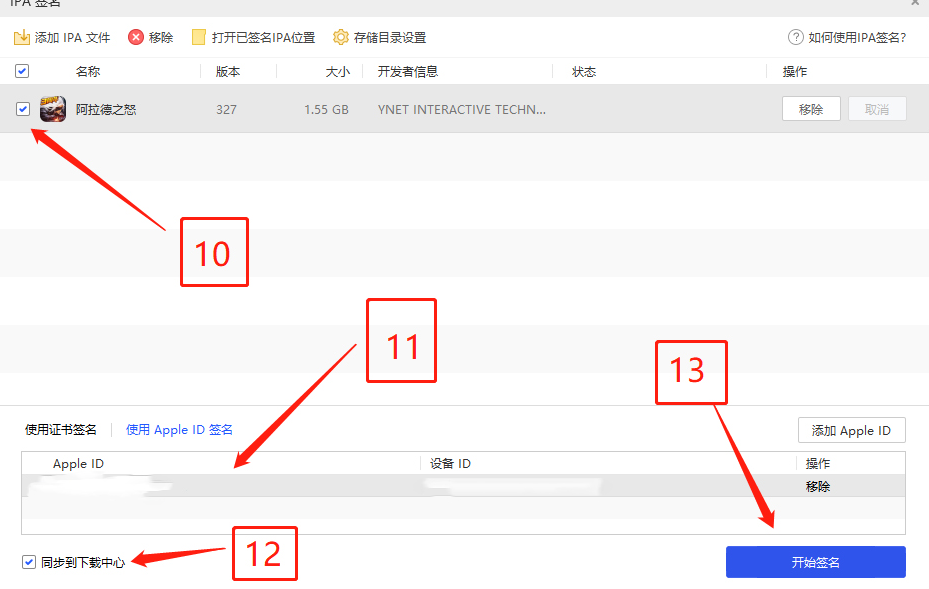Click the help question mark icon
Screen dimensions: 929x589
[x=796, y=38]
